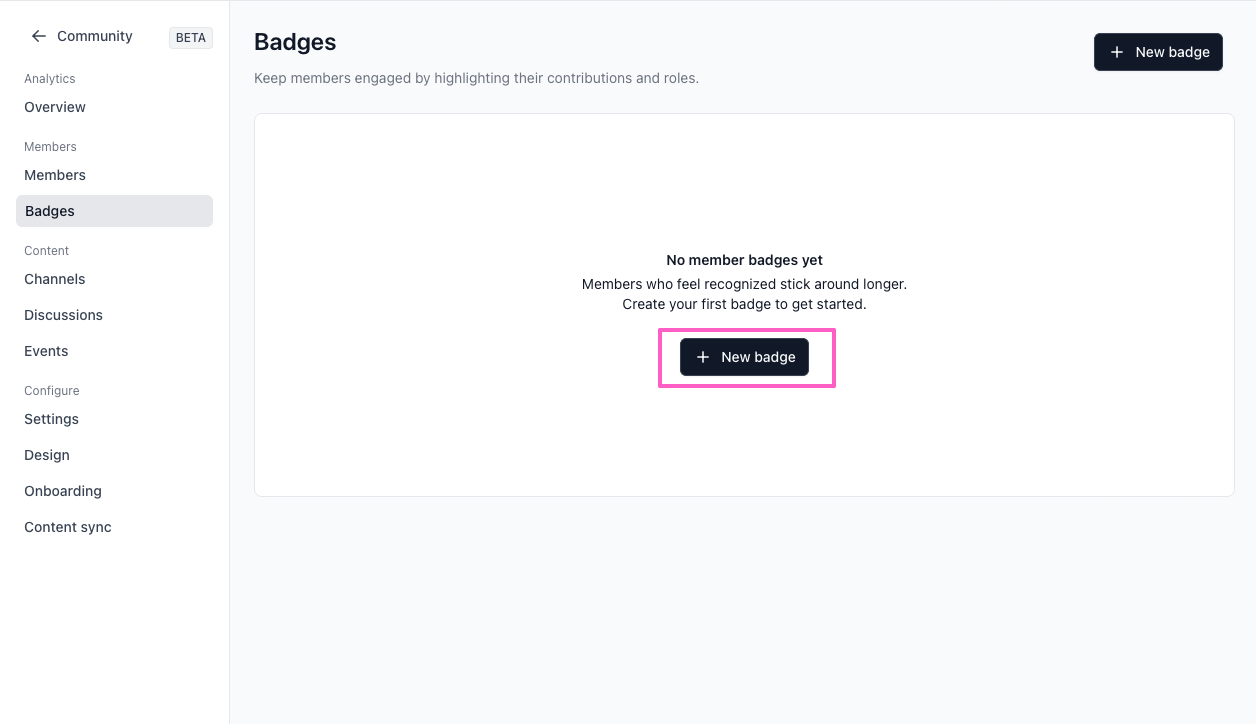Viewport: 1256px width, 724px height.
Task: Click the "No member badges yet" message
Action: [x=744, y=260]
